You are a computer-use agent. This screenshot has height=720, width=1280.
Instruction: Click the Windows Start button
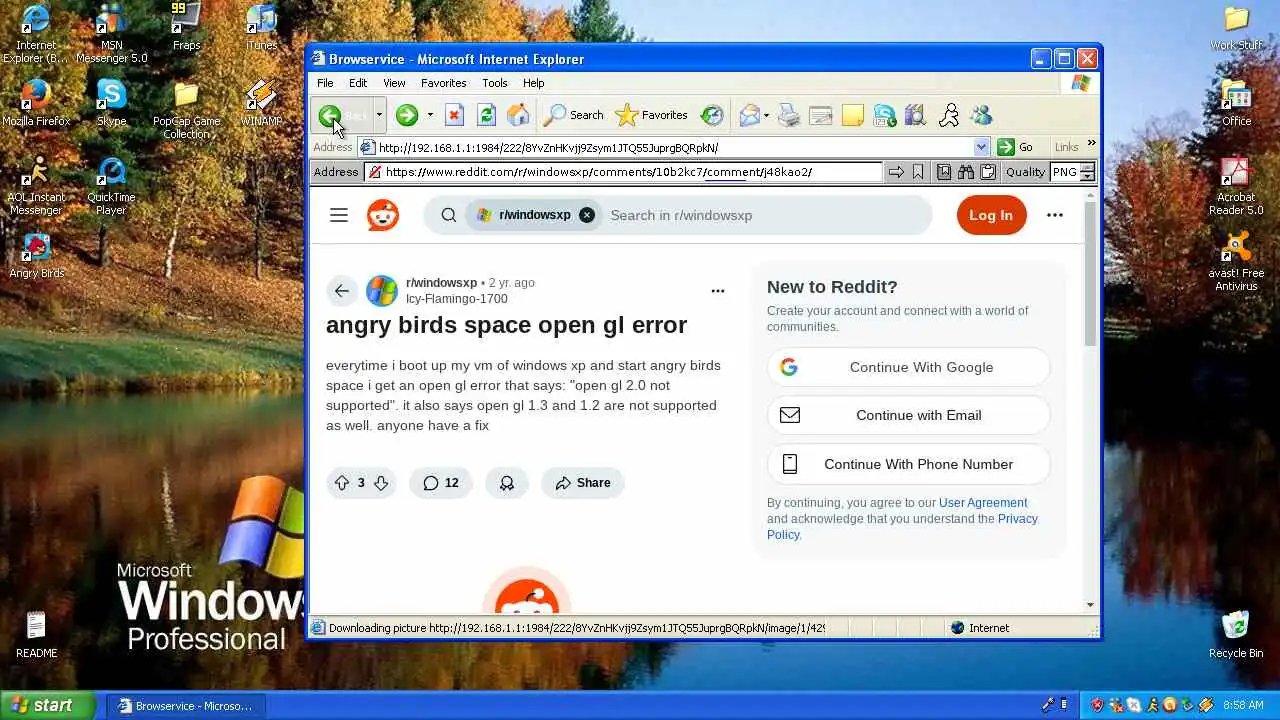pos(47,705)
